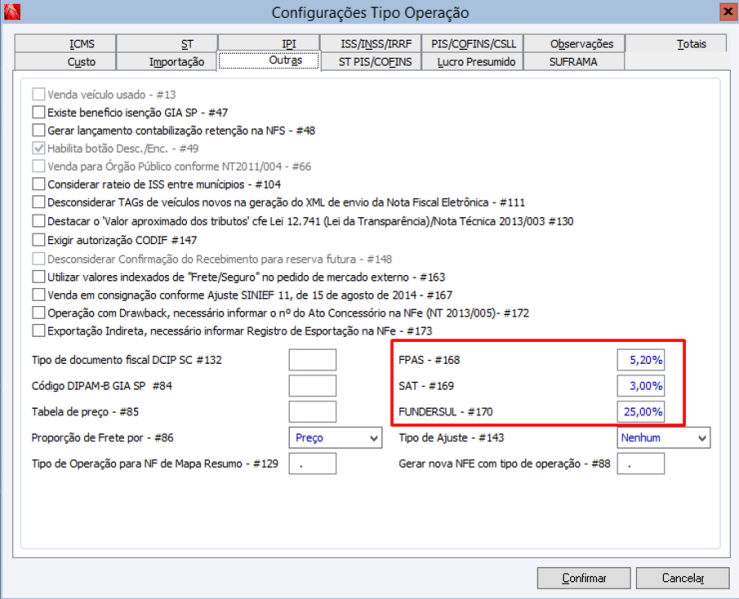
Task: Edit the FUNDERSUL #170 percentage field
Action: [x=640, y=412]
